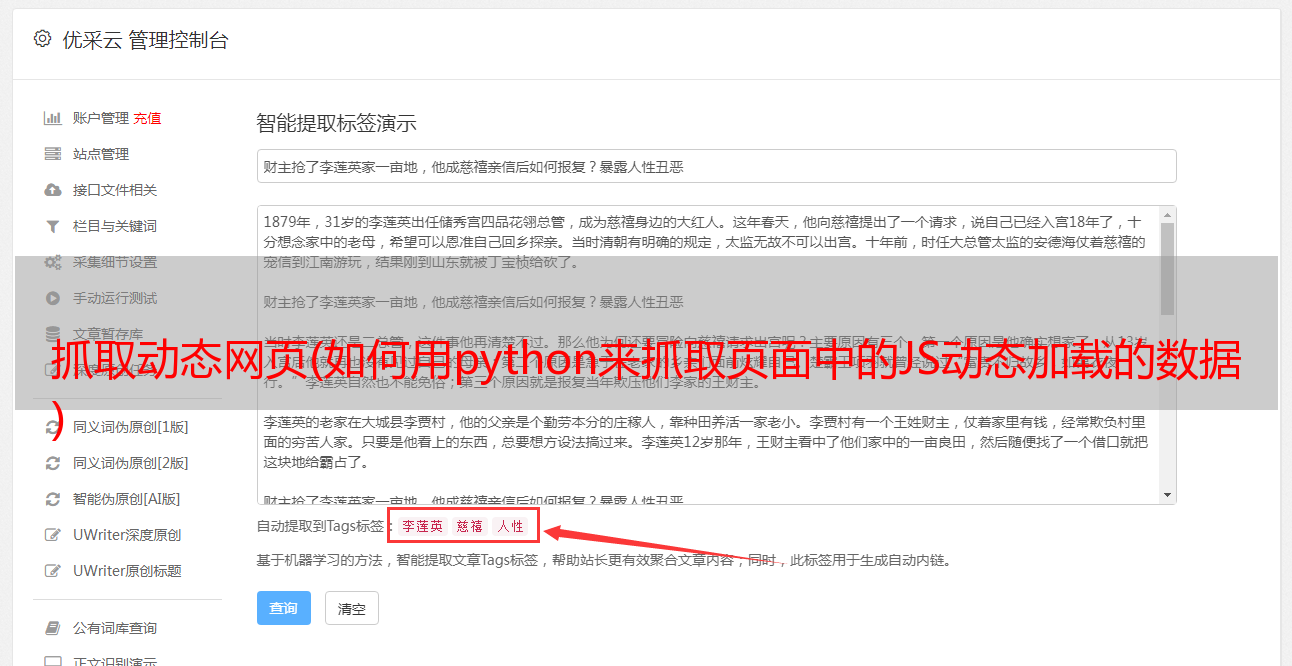Click the blue 查询 button
This screenshot has height=666, width=1292.
point(284,608)
